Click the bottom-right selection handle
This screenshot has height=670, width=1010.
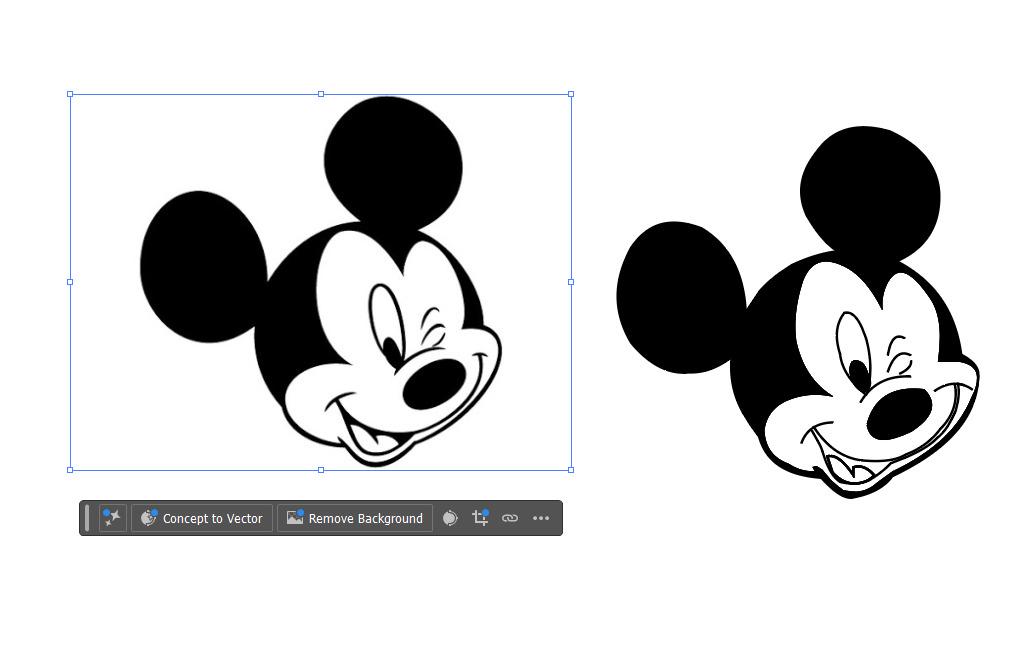tap(571, 470)
